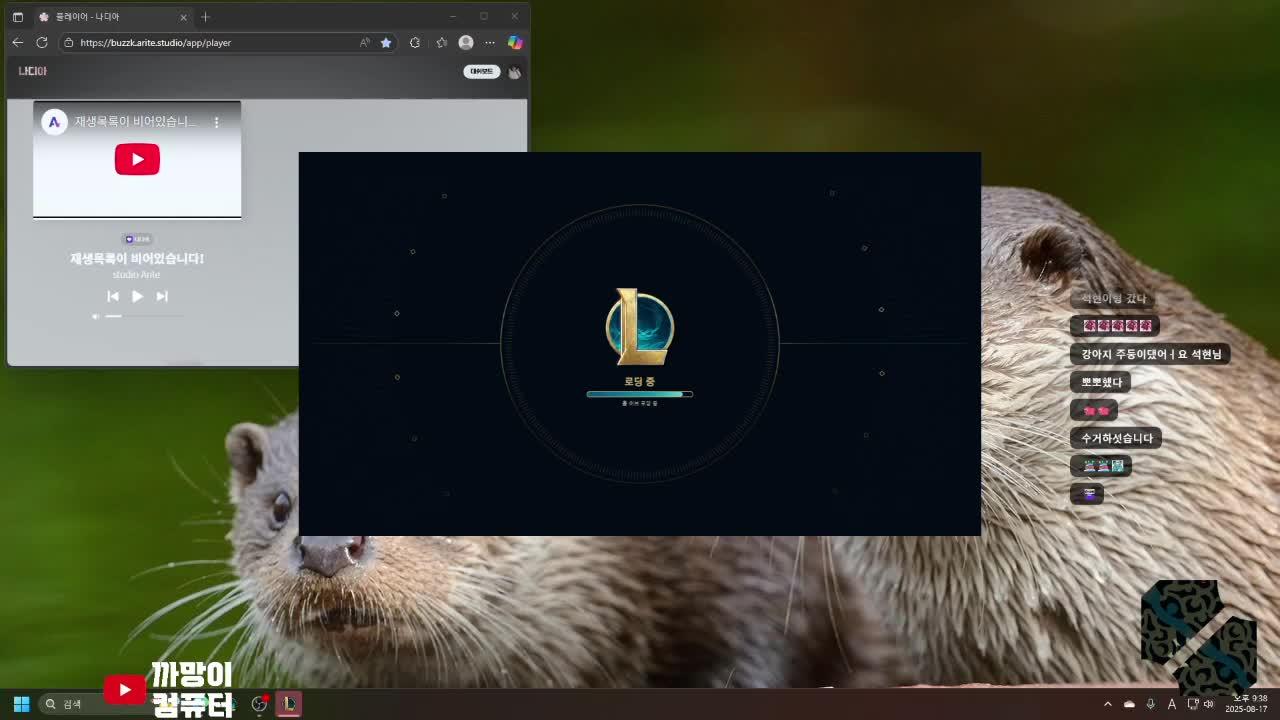Close the 플레이어 - 나디아 tab
Image resolution: width=1280 pixels, height=720 pixels.
click(x=183, y=17)
